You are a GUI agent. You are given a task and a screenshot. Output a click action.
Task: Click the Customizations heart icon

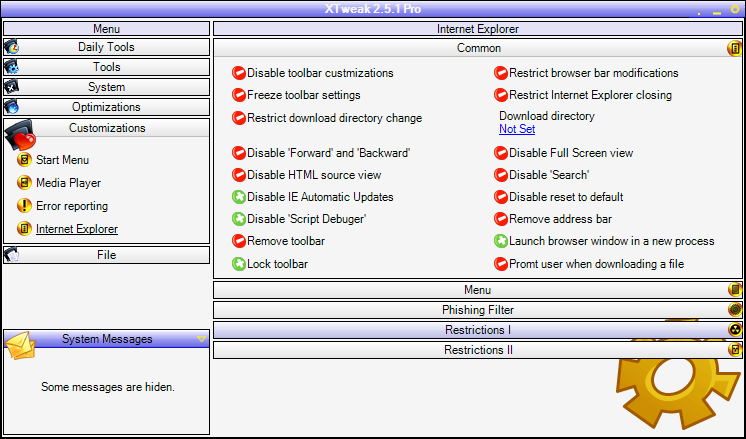[x=20, y=135]
